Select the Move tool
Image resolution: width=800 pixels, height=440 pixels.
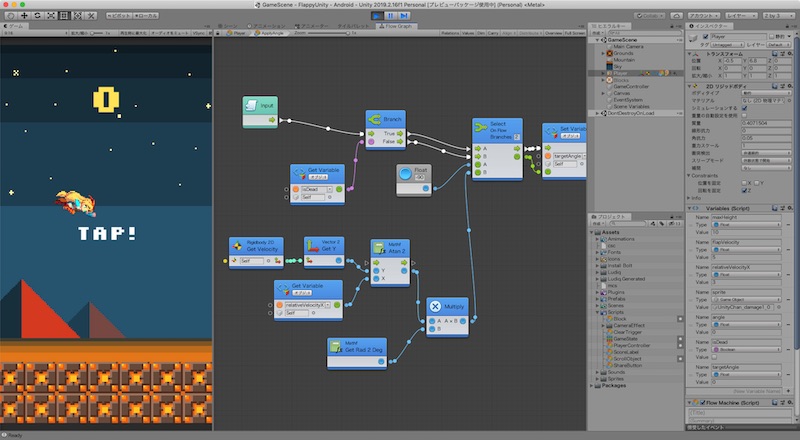click(x=24, y=16)
